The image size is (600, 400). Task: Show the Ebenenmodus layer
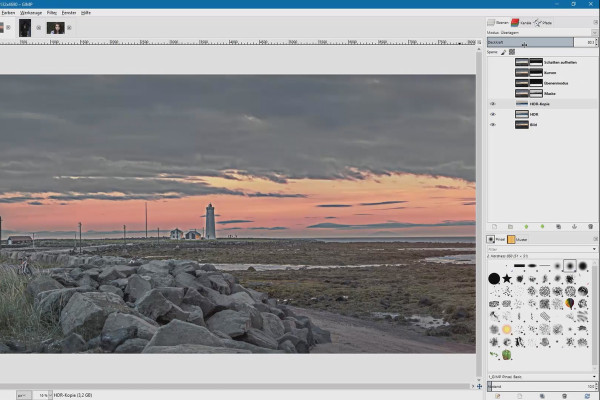point(493,83)
